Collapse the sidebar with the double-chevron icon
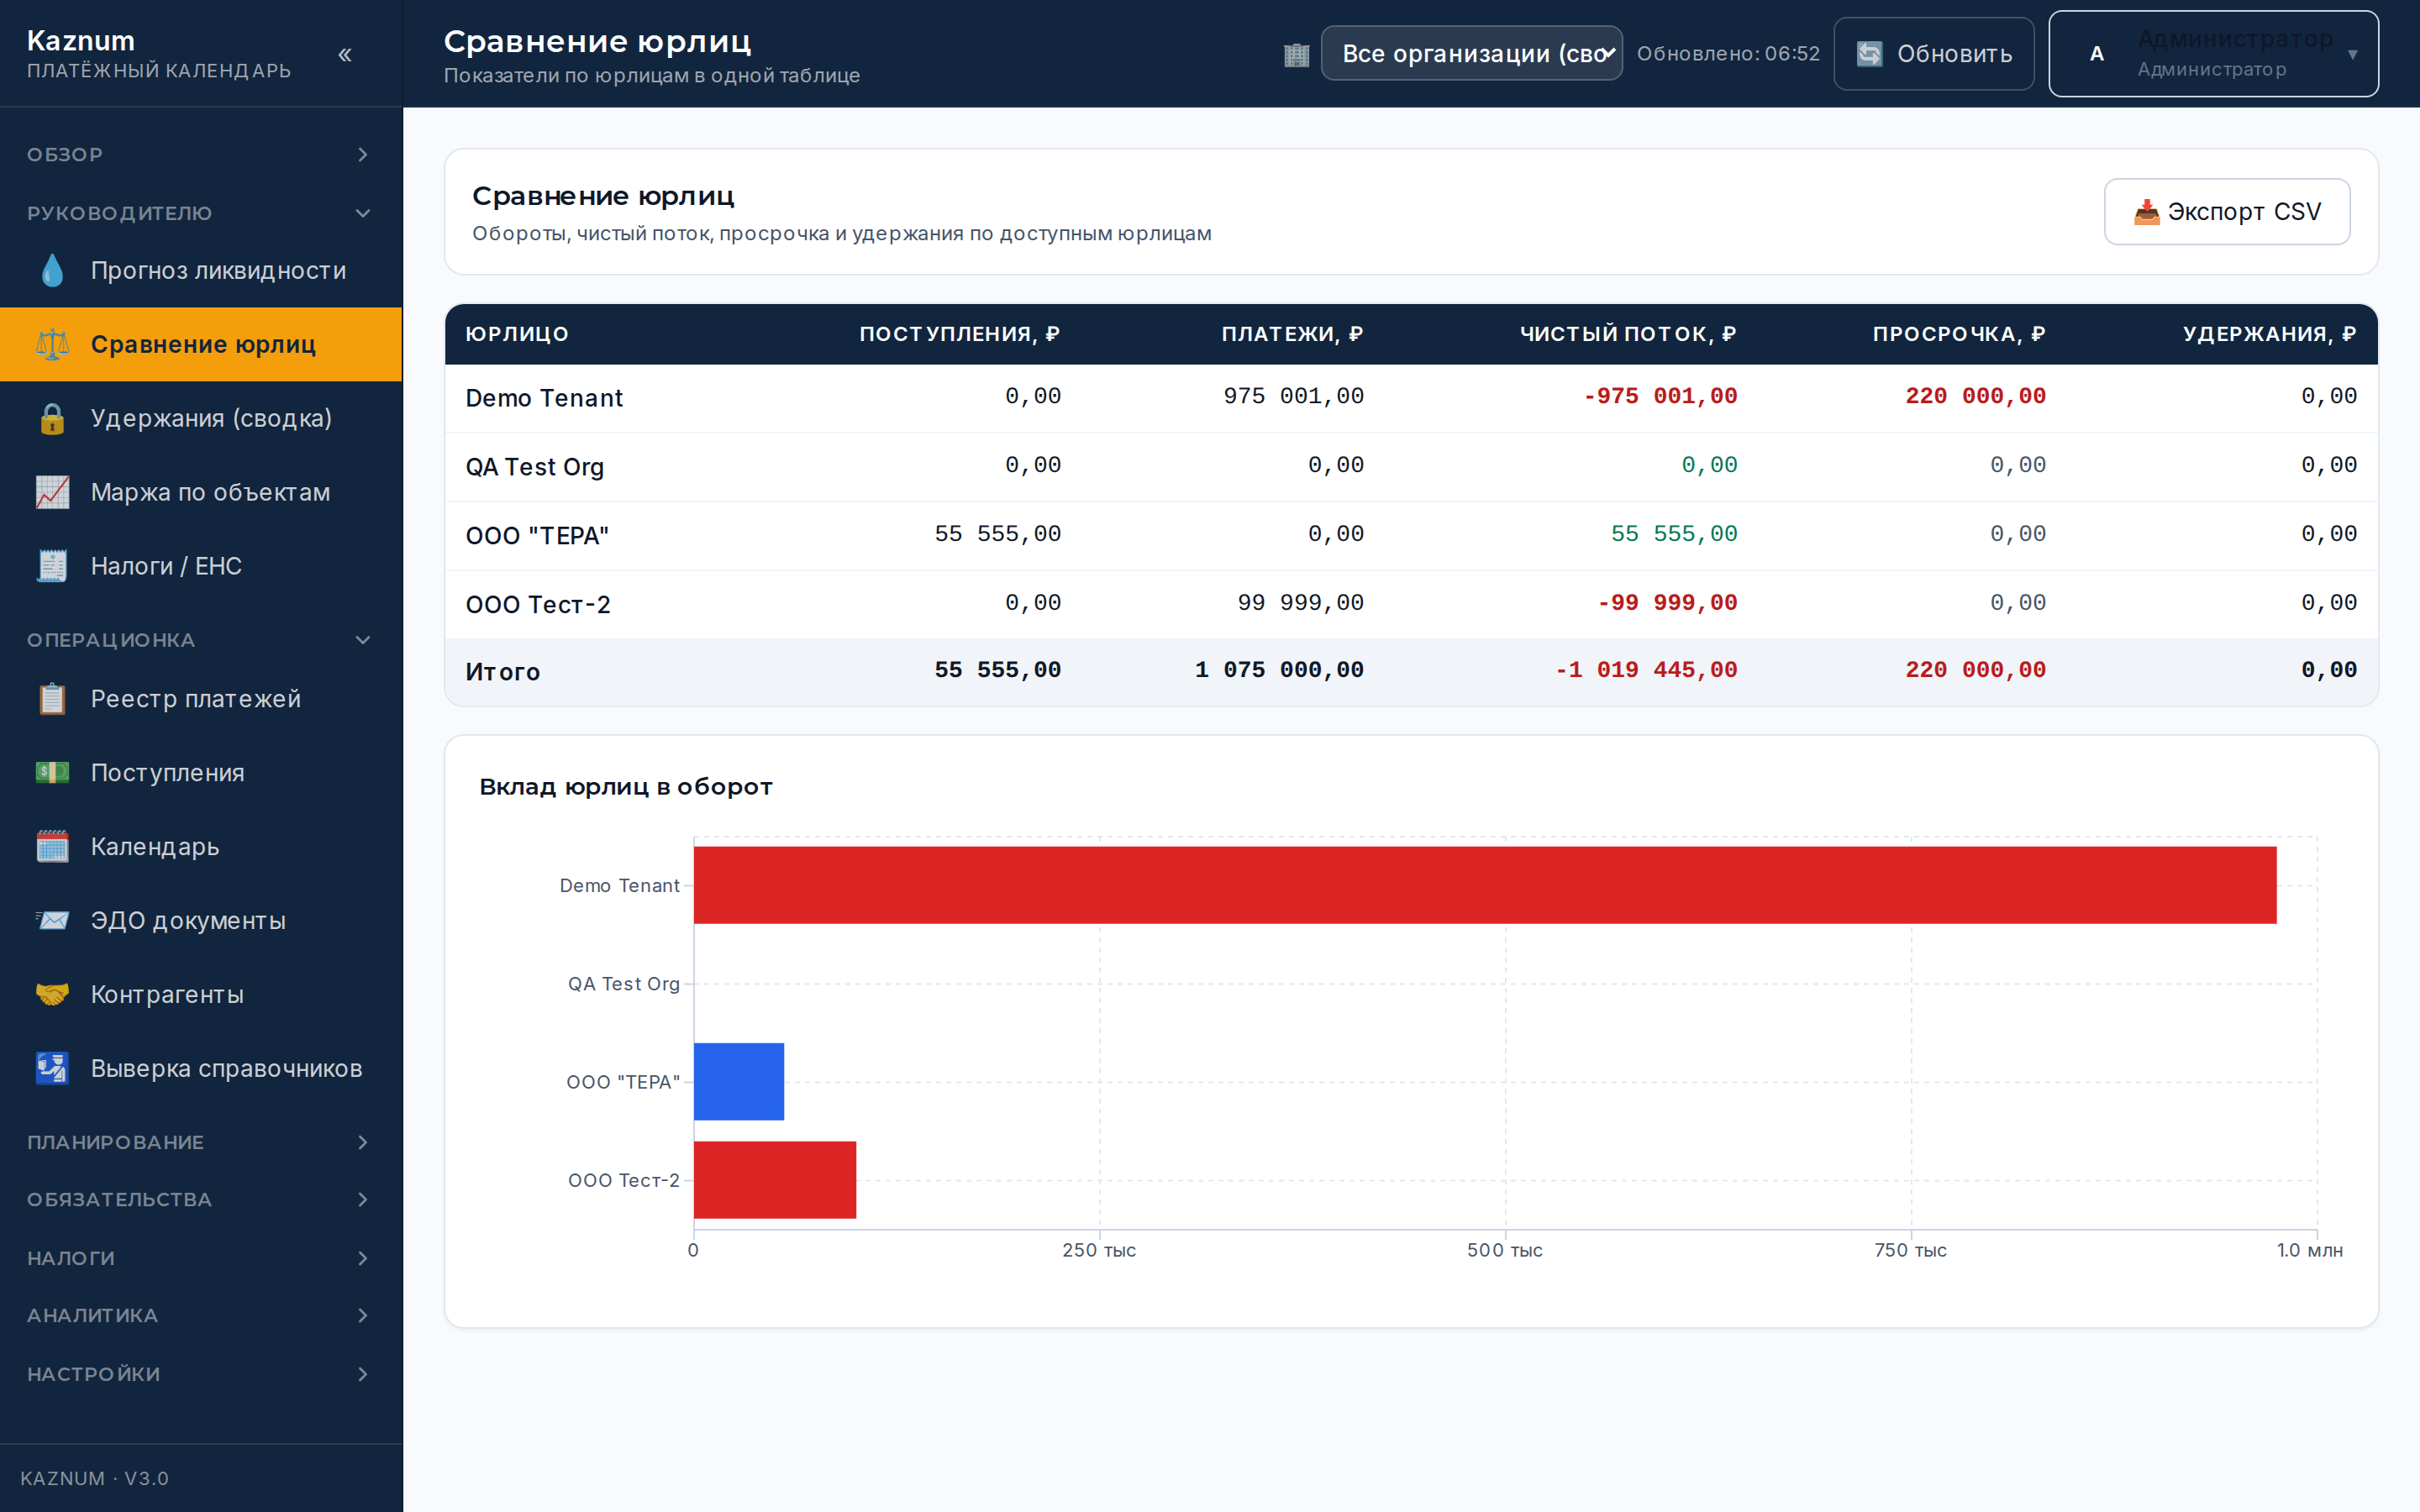The width and height of the screenshot is (2420, 1512). coord(345,54)
